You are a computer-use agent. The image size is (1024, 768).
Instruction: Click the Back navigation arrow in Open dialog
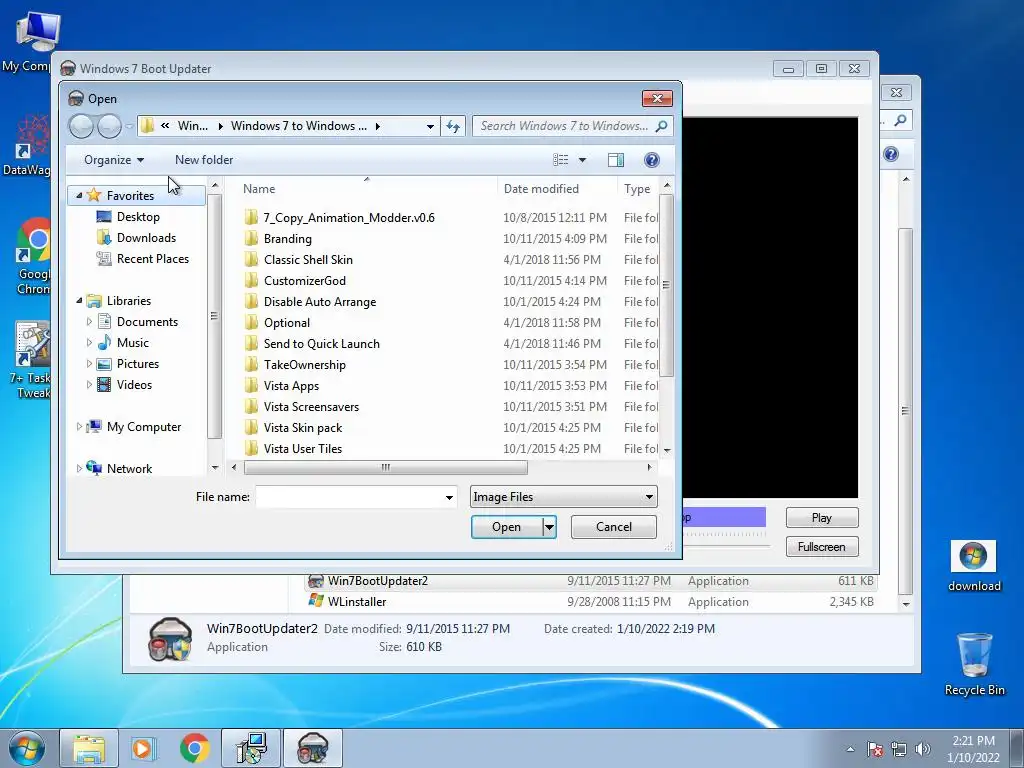click(x=82, y=126)
